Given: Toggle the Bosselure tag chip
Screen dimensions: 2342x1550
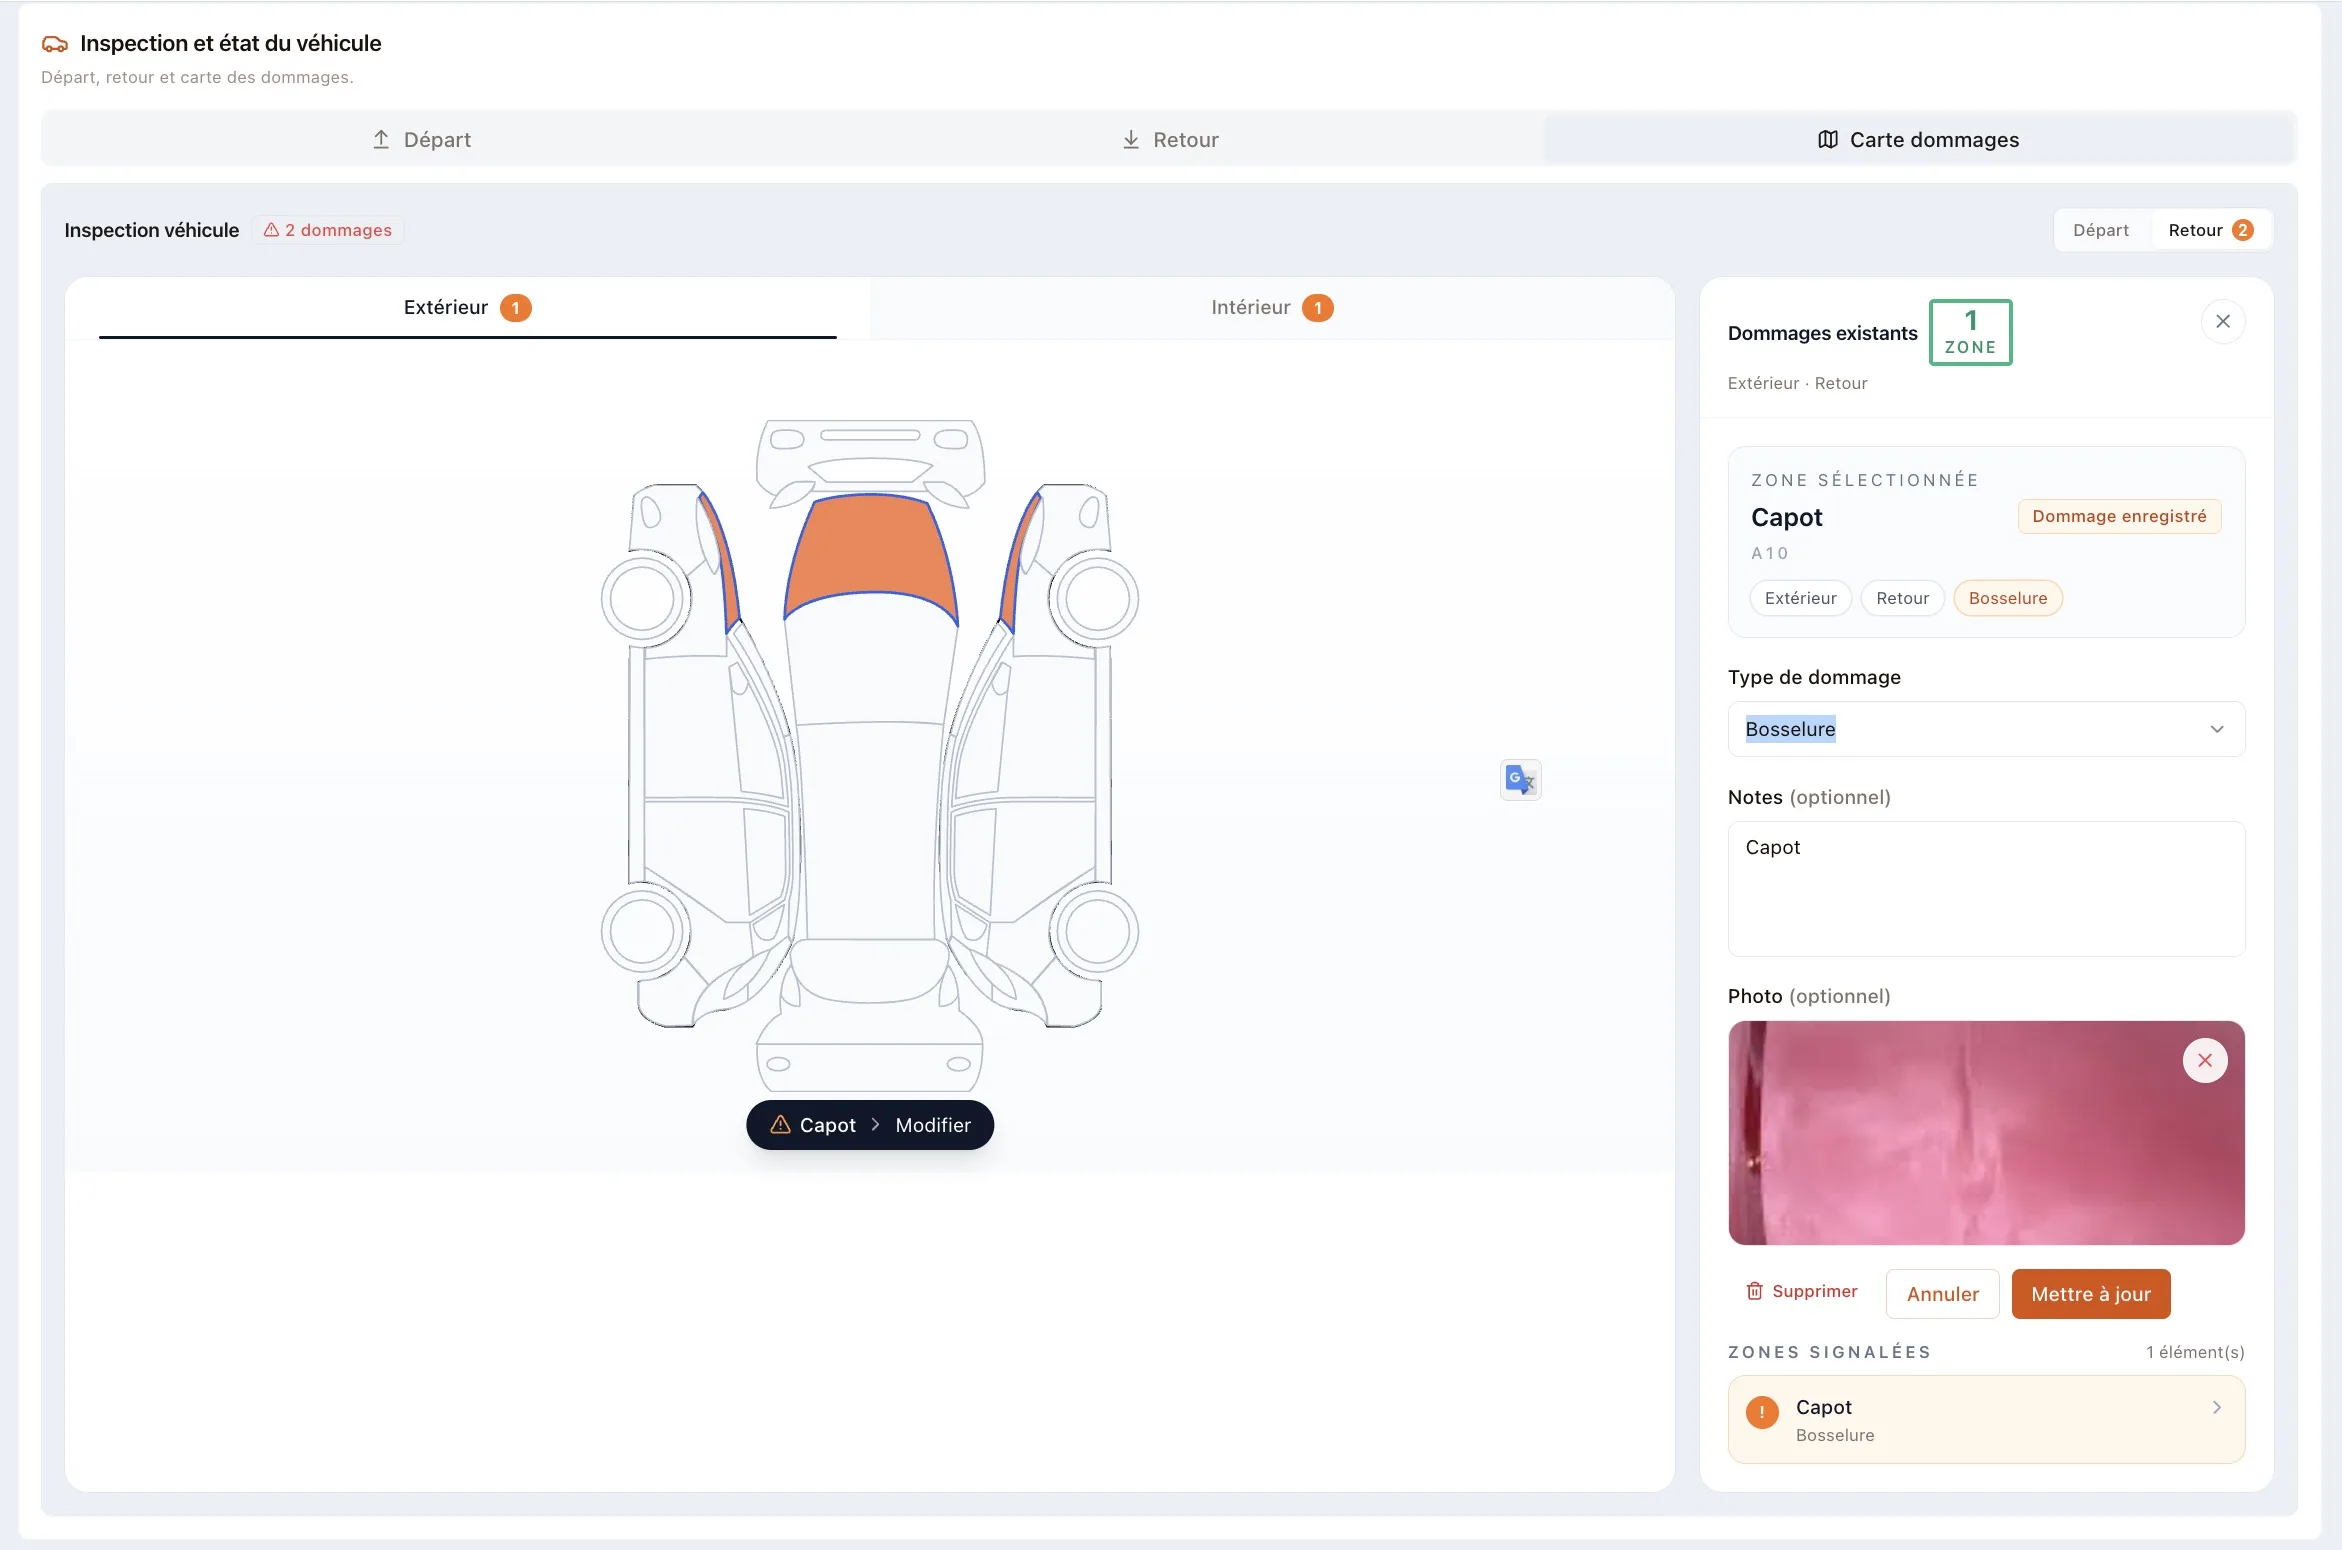Looking at the screenshot, I should [2007, 598].
